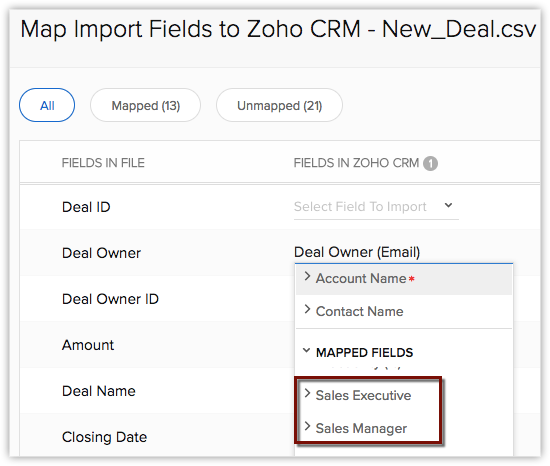Click the Deal ID file field label
This screenshot has height=466, width=550.
coord(86,207)
